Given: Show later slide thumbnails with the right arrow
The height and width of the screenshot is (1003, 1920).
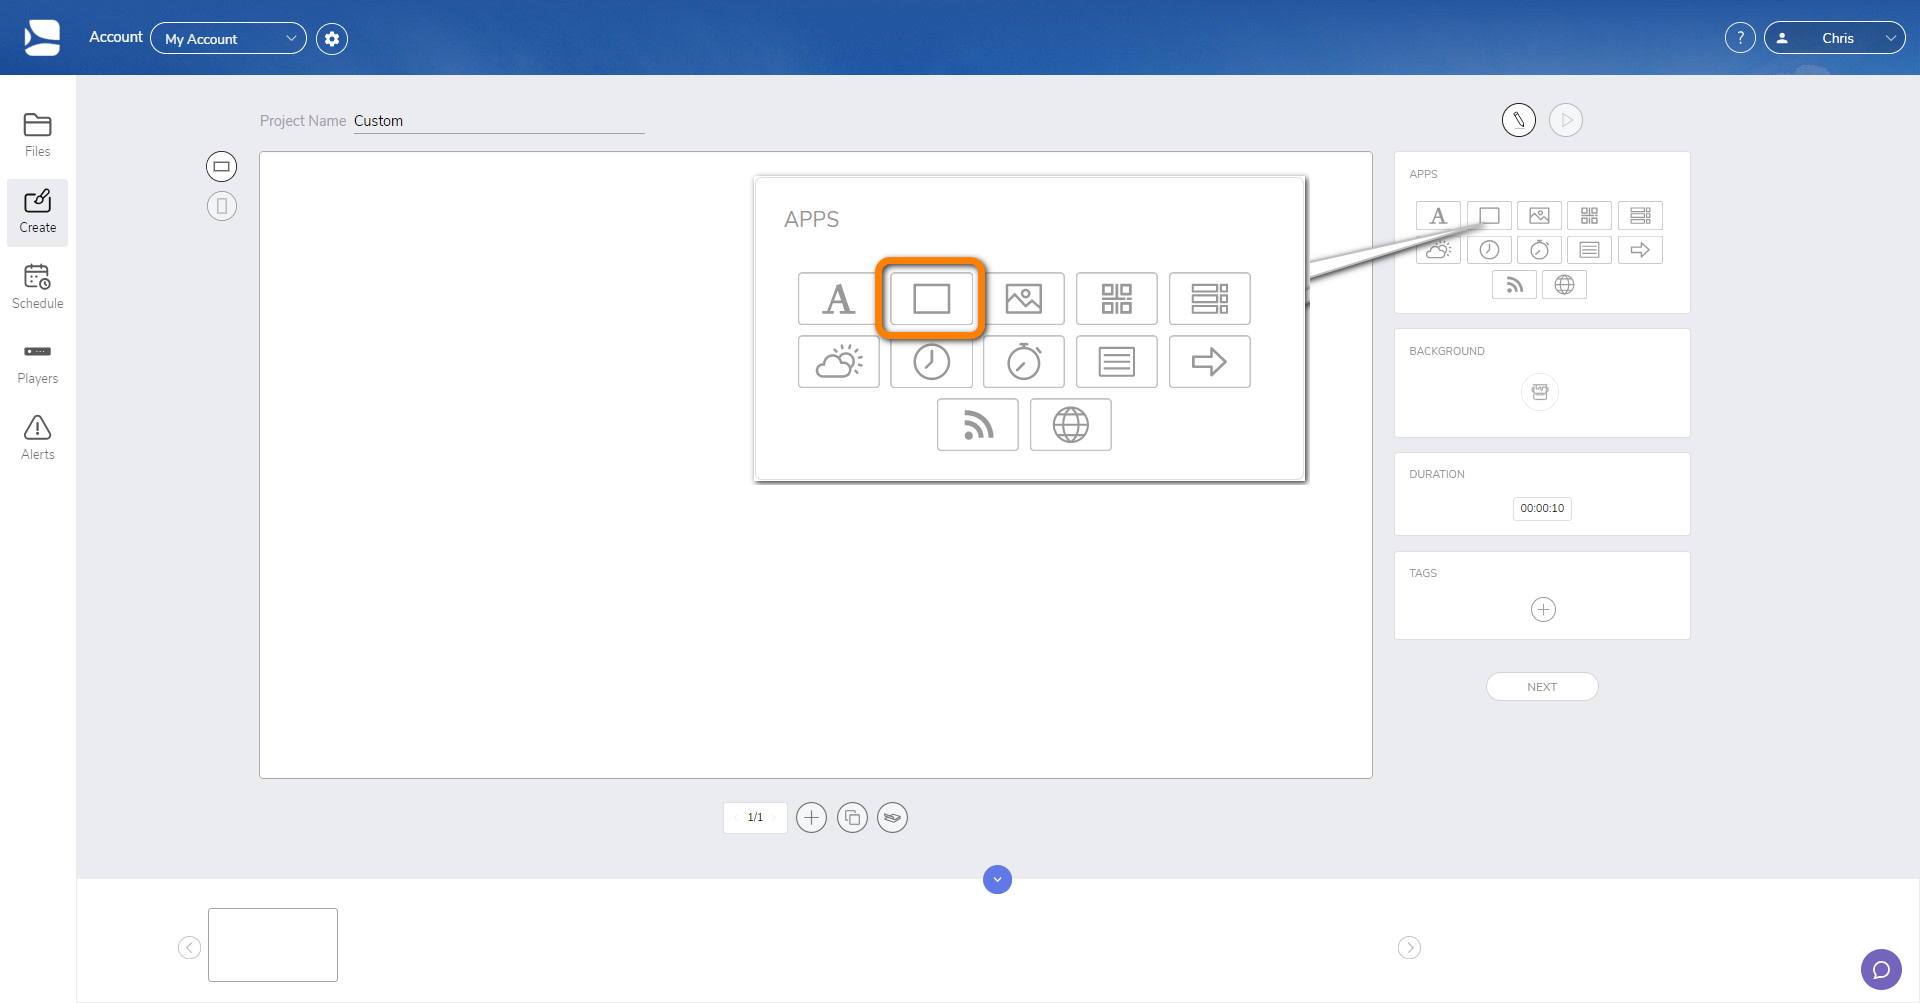Looking at the screenshot, I should 1409,947.
